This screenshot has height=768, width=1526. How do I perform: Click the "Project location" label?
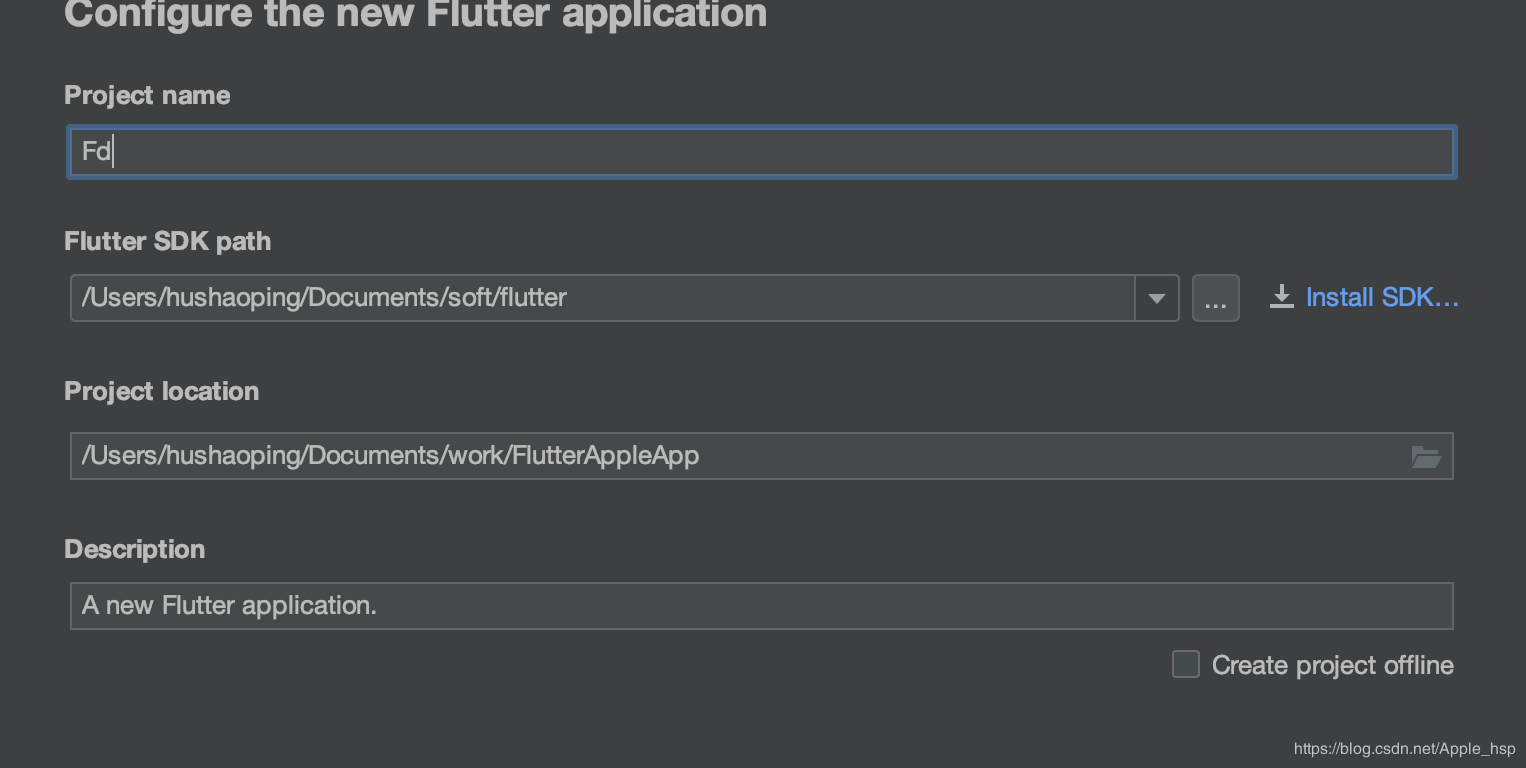point(161,391)
